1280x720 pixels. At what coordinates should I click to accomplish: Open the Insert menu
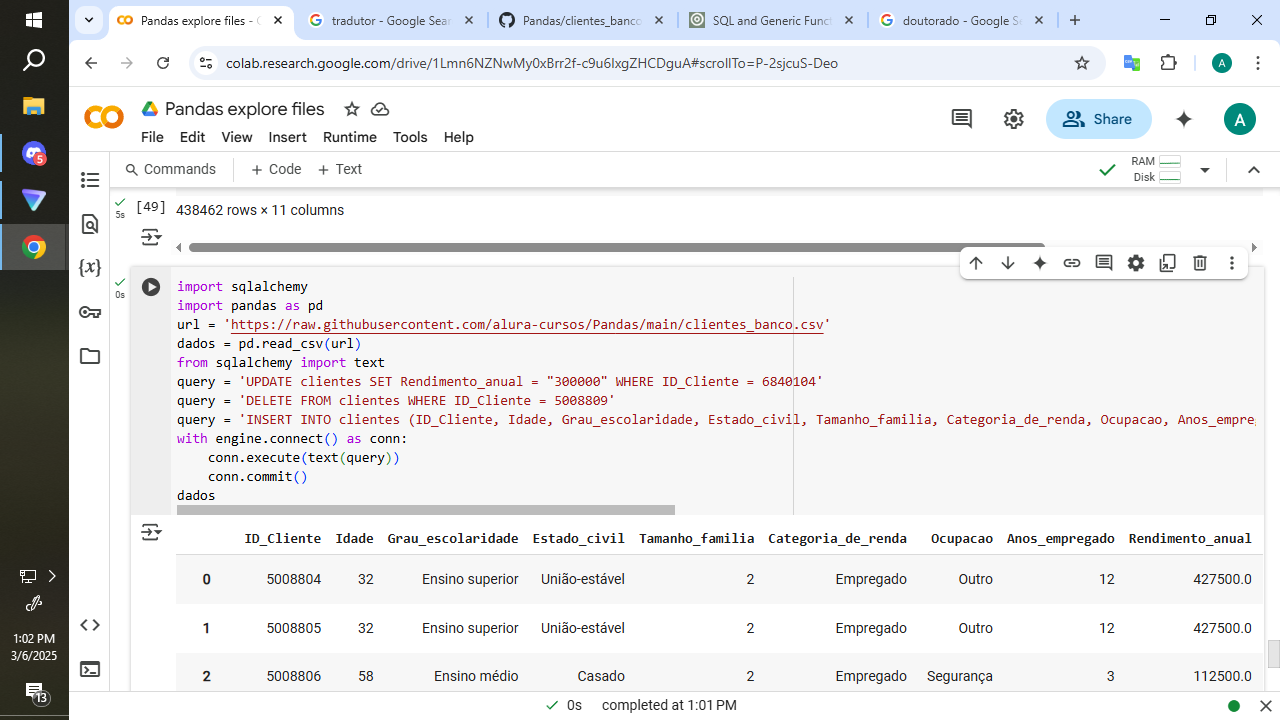[287, 137]
